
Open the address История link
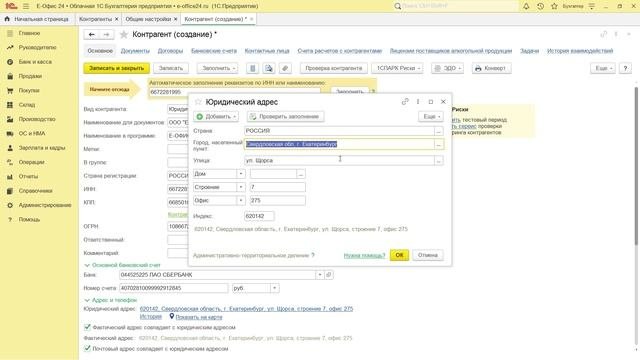pyautogui.click(x=151, y=316)
